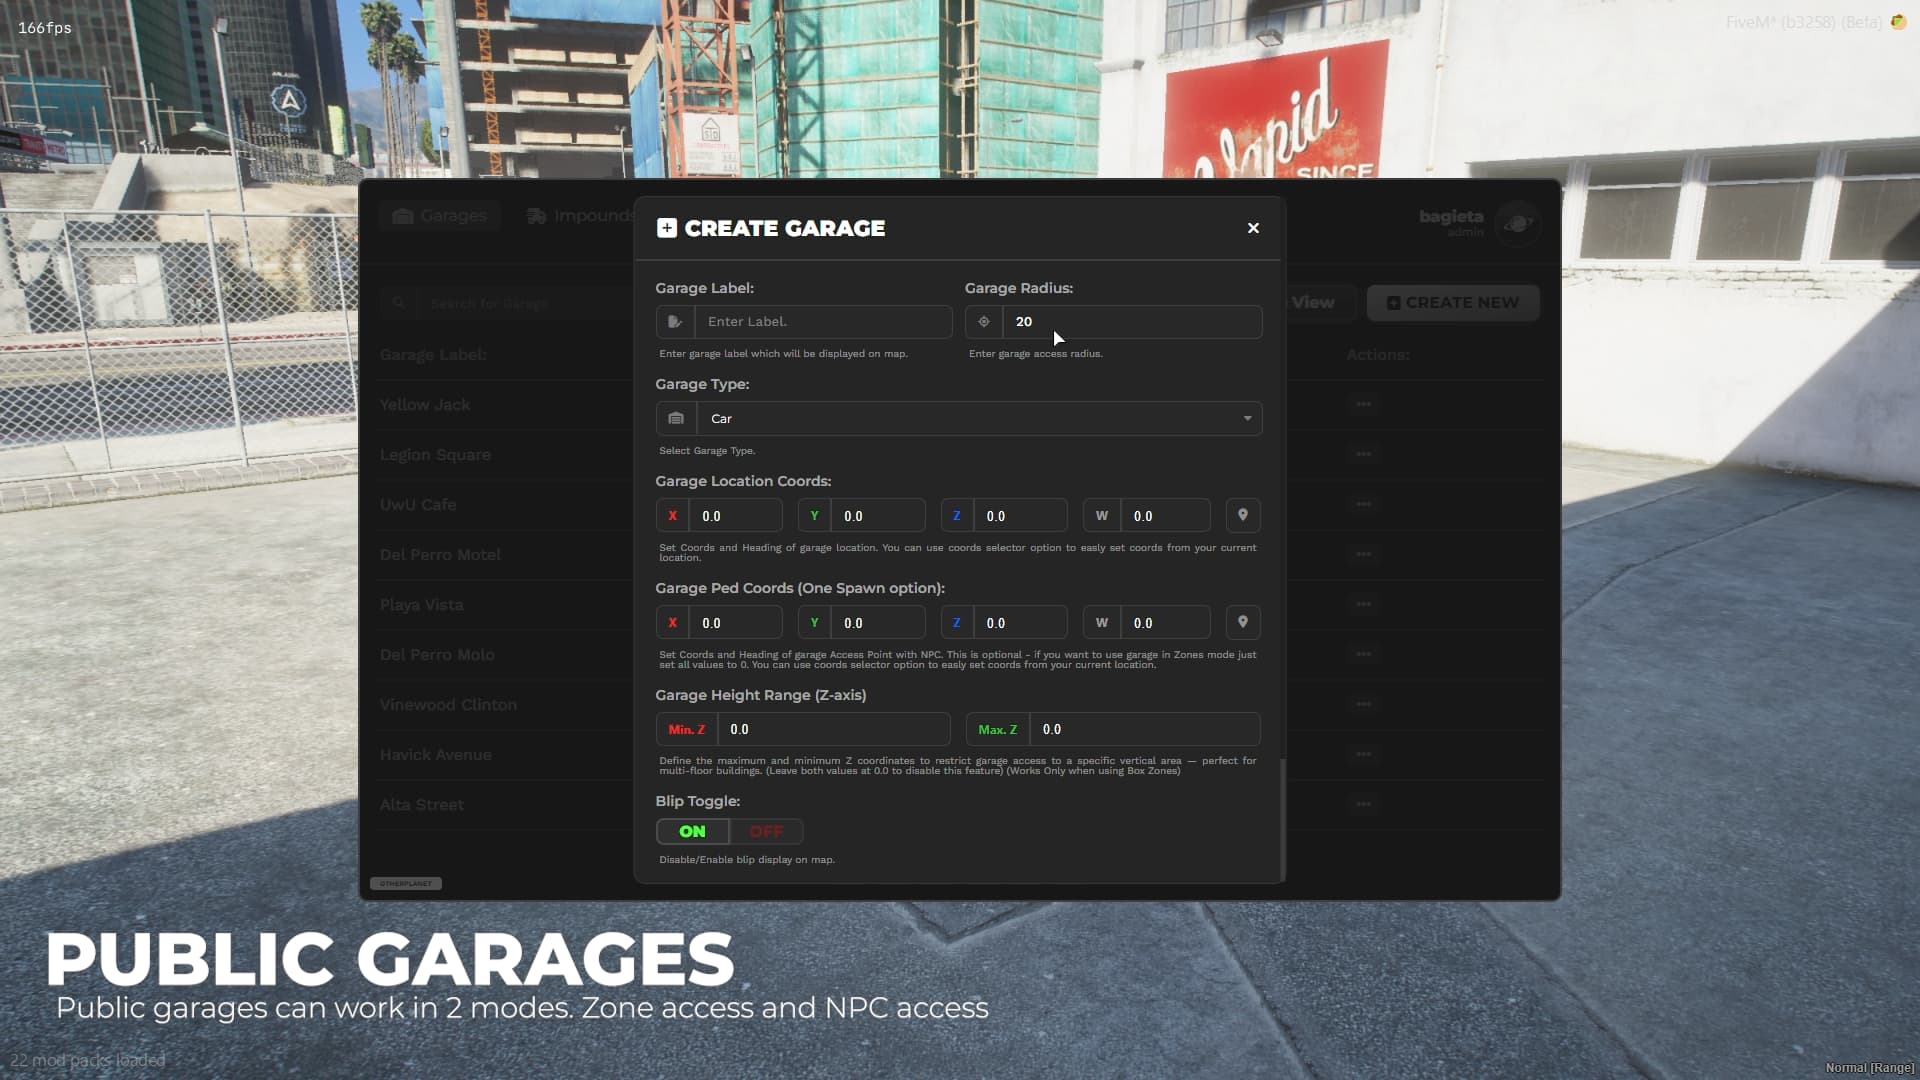Click Ped Coords Z value field
Viewport: 1920px width, 1080px height.
point(1020,623)
